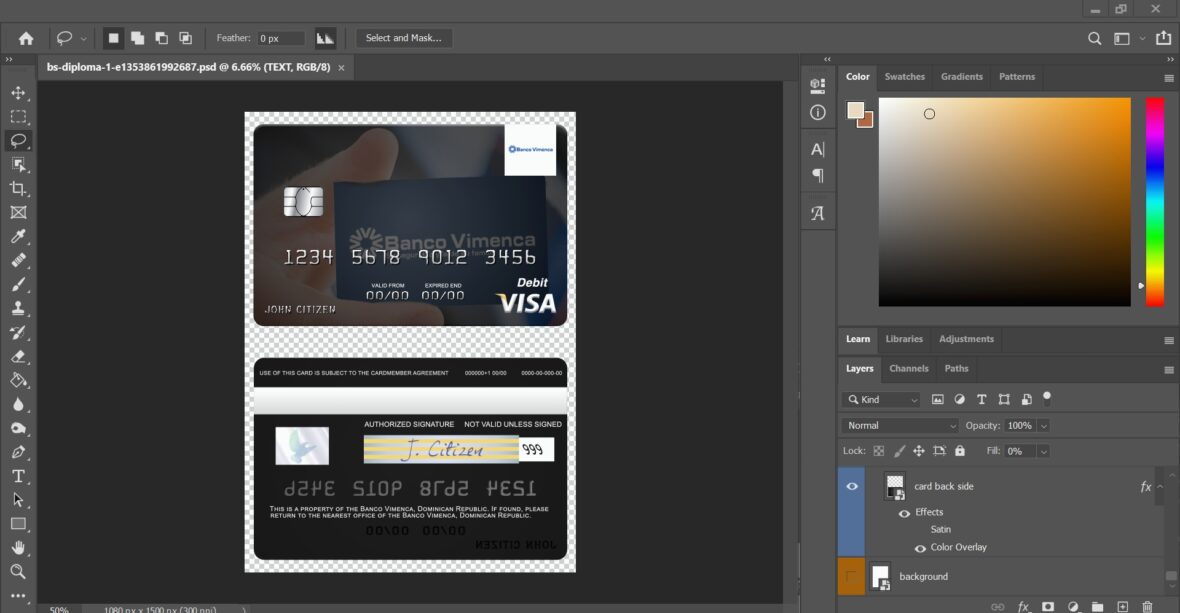The height and width of the screenshot is (613, 1180).
Task: Select the Paint Bucket tool
Action: (x=18, y=381)
